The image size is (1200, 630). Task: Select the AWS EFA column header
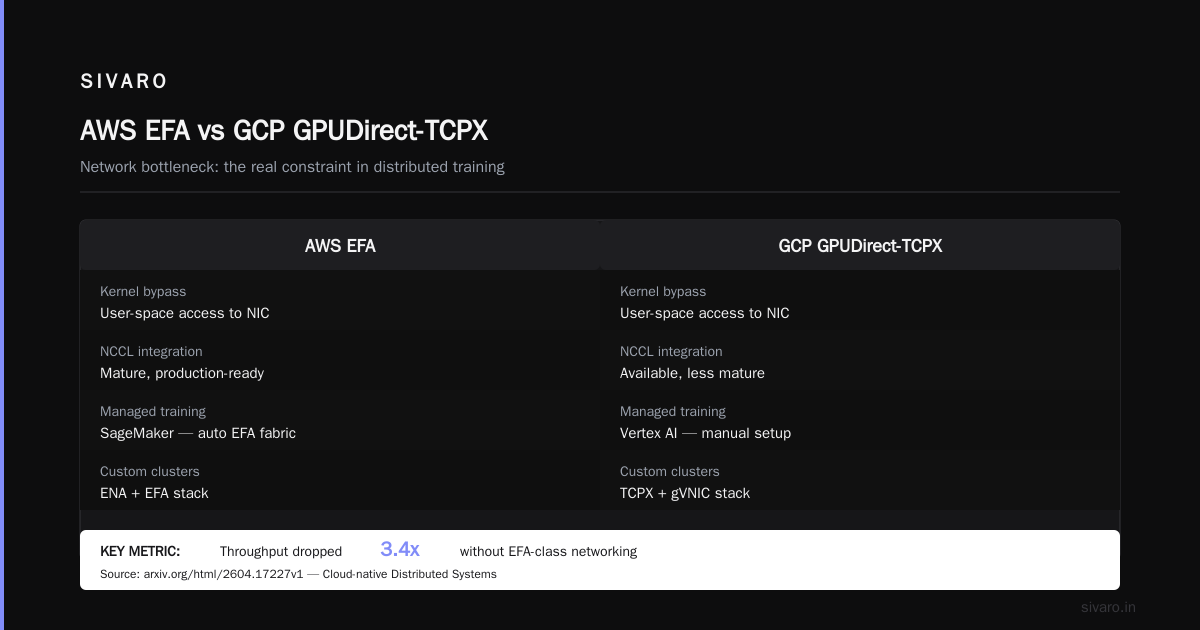click(x=340, y=245)
